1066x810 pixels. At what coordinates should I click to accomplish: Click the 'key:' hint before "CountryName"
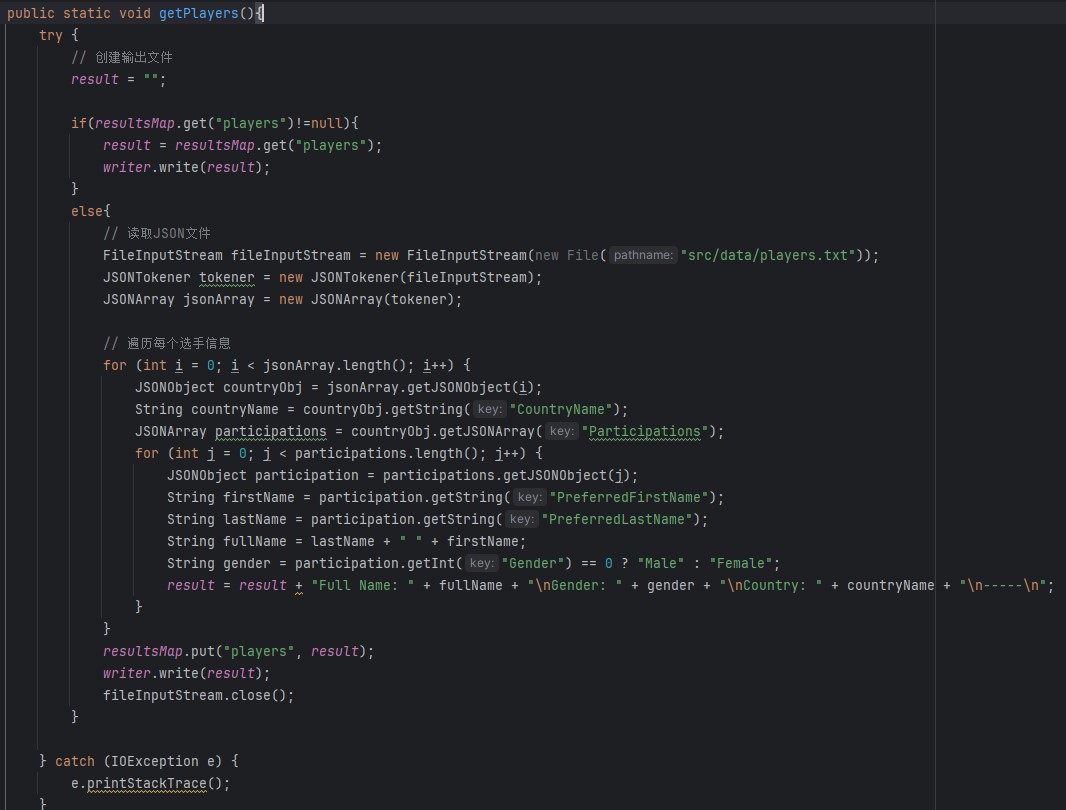(x=489, y=409)
